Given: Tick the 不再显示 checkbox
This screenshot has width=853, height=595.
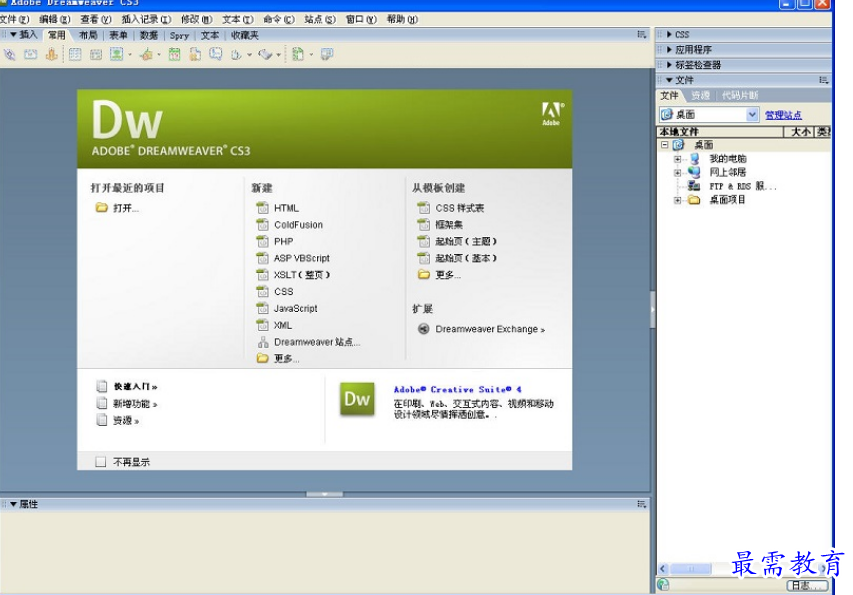Looking at the screenshot, I should (100, 462).
